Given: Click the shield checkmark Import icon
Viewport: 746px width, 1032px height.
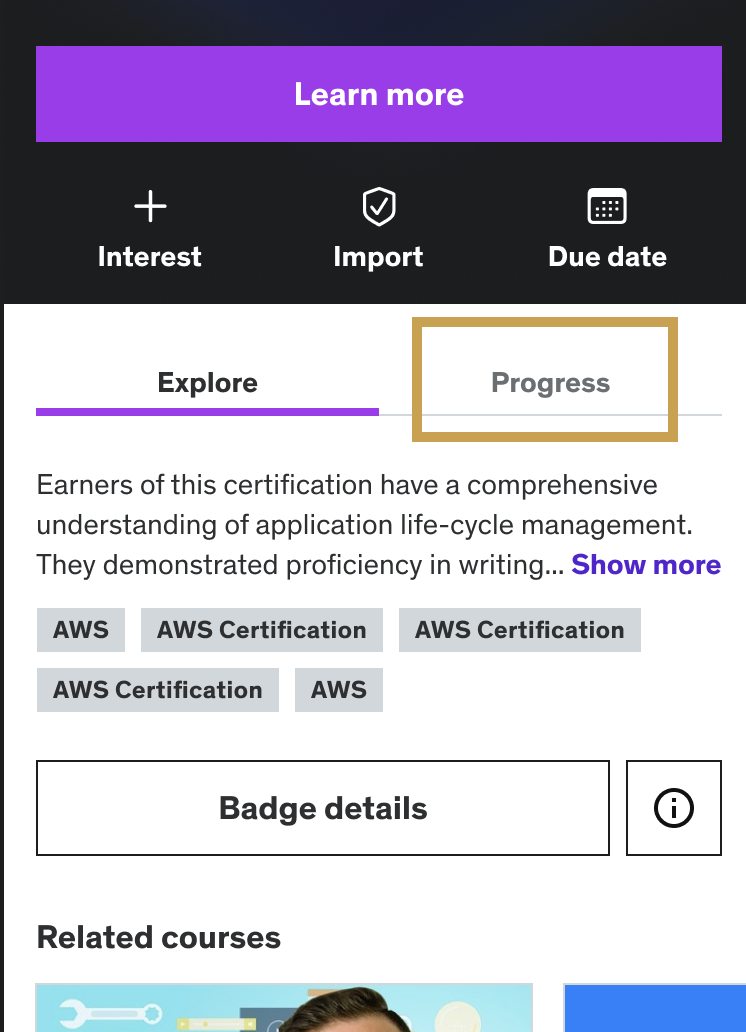Looking at the screenshot, I should point(378,207).
